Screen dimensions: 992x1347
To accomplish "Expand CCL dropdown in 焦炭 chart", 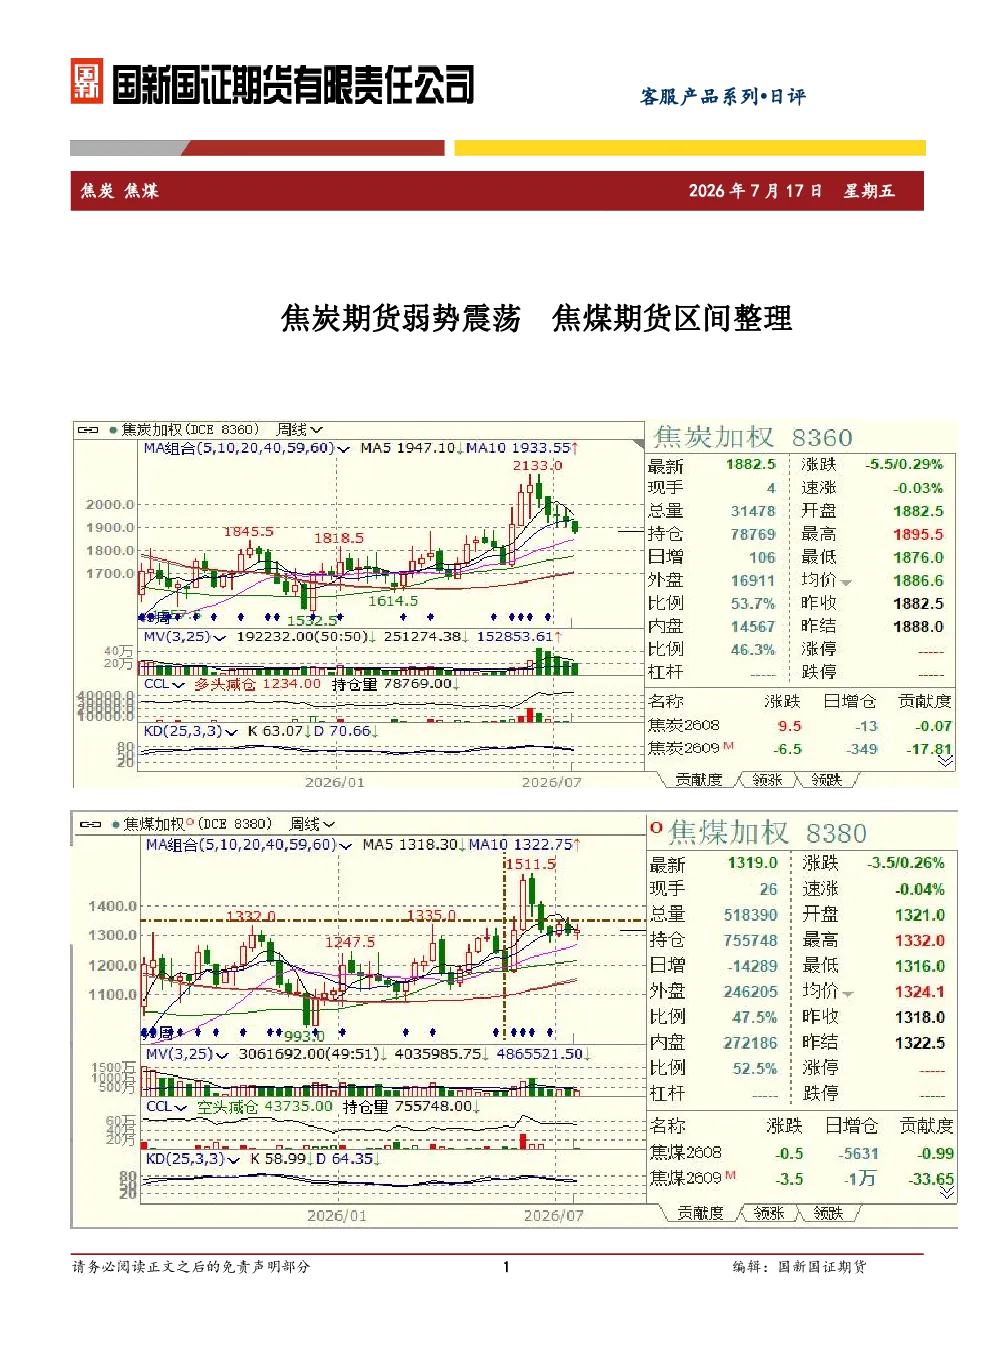I will click(x=179, y=684).
